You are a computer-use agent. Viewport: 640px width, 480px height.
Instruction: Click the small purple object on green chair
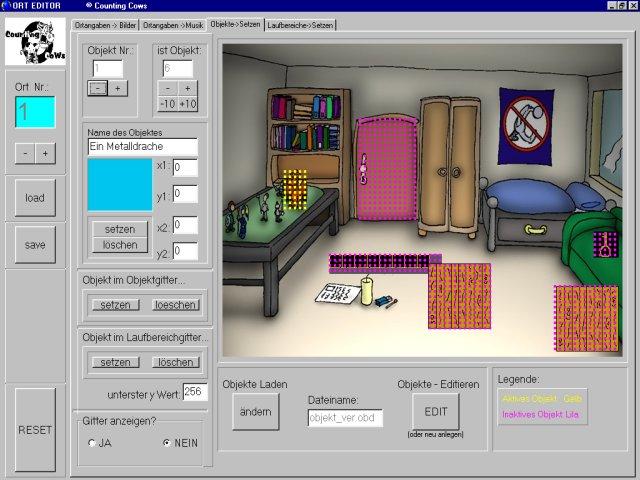[x=605, y=244]
